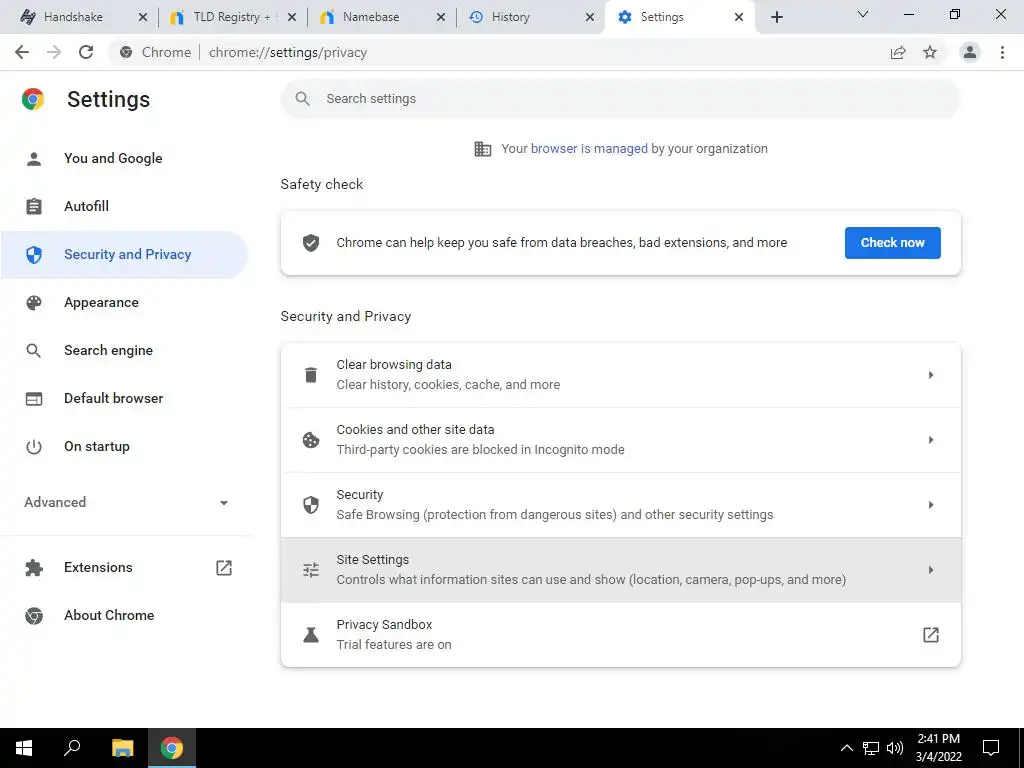Open the volume control in system tray
The width and height of the screenshot is (1024, 768).
895,748
